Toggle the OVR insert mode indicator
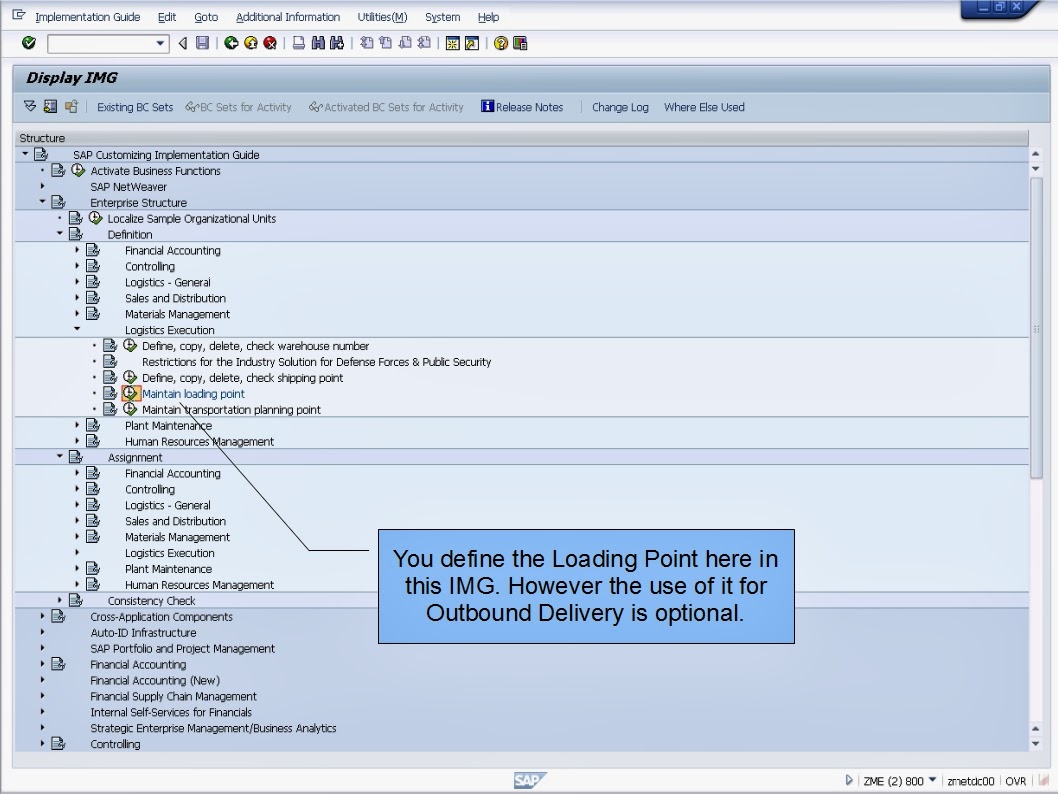1058x794 pixels. (1015, 781)
